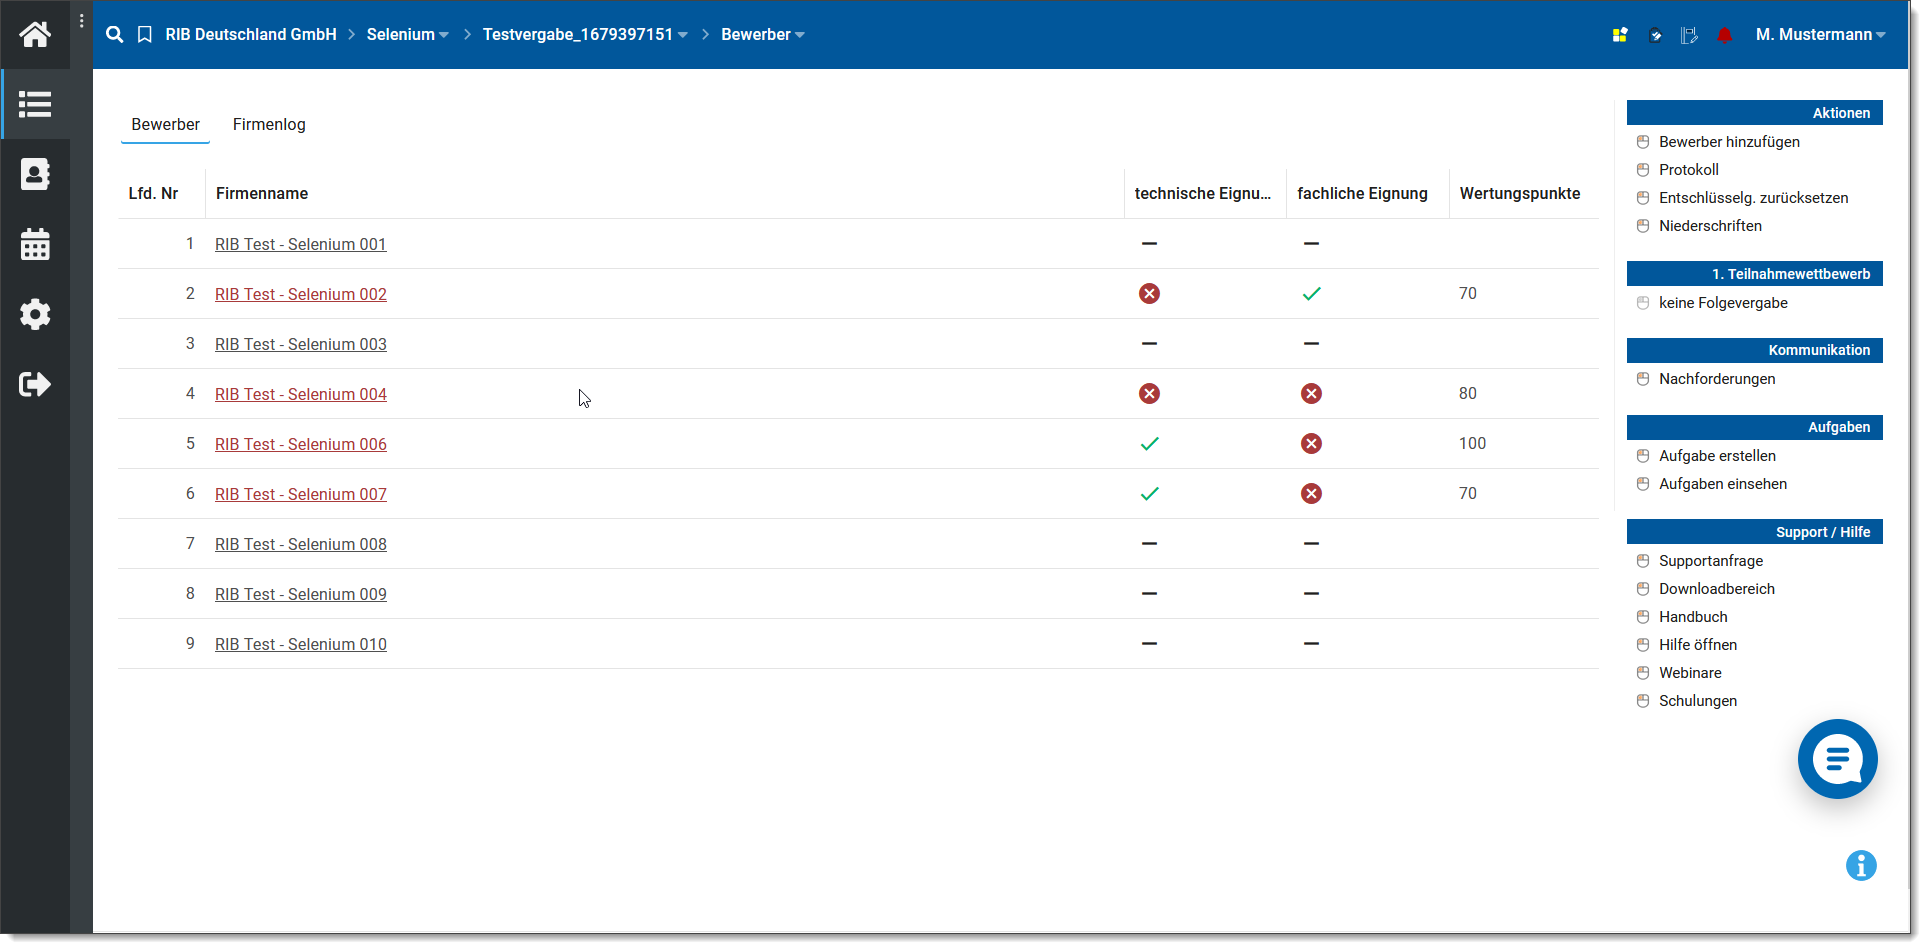Open the calendar from the sidebar

coord(35,244)
